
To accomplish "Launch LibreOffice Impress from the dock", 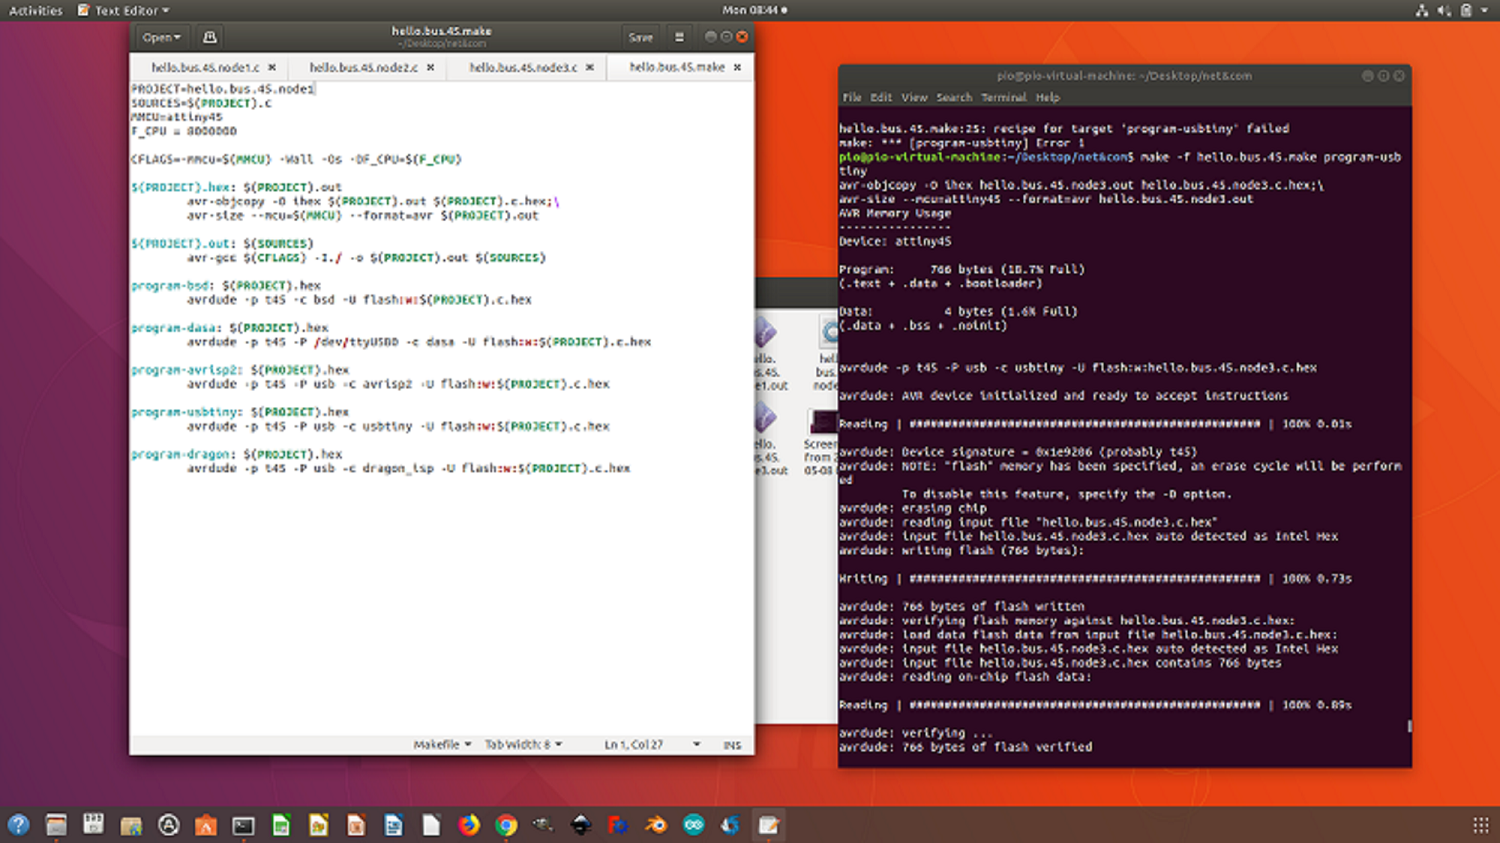I will 356,825.
